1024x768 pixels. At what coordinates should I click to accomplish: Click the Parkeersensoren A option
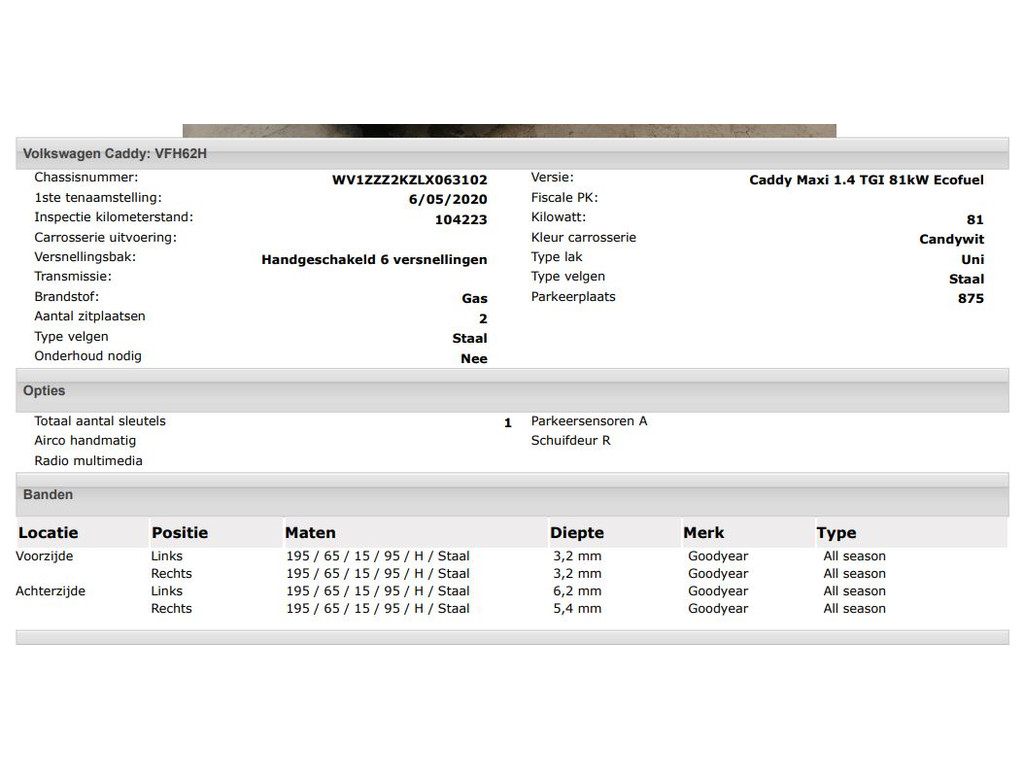click(589, 421)
